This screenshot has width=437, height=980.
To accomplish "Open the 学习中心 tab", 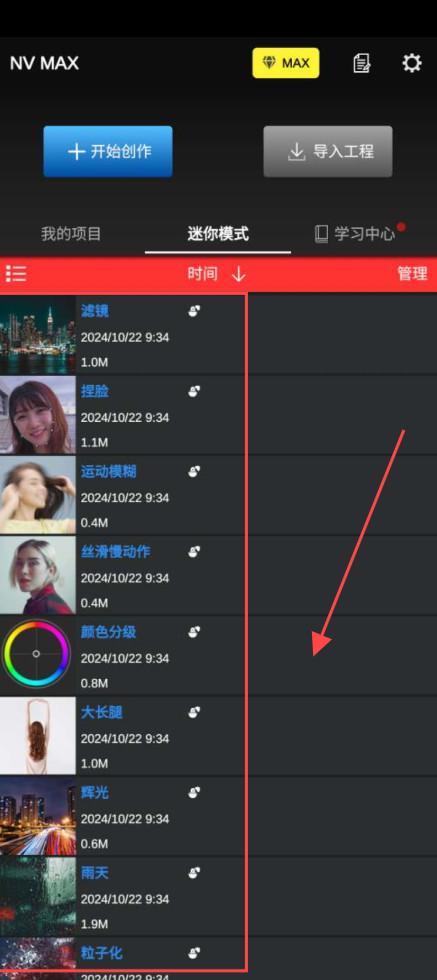I will pos(364,234).
